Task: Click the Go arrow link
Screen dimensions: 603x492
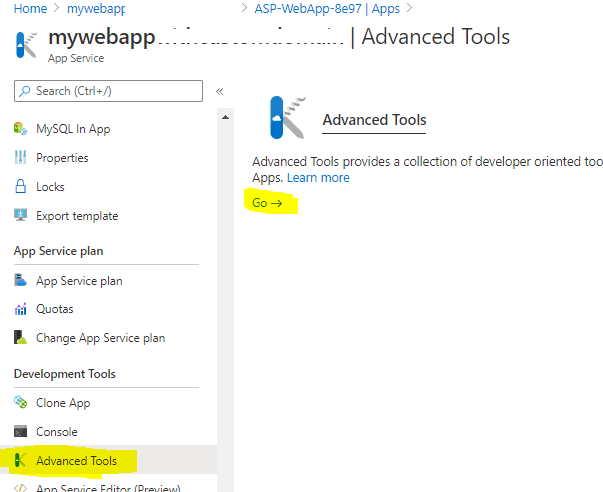Action: pyautogui.click(x=267, y=203)
